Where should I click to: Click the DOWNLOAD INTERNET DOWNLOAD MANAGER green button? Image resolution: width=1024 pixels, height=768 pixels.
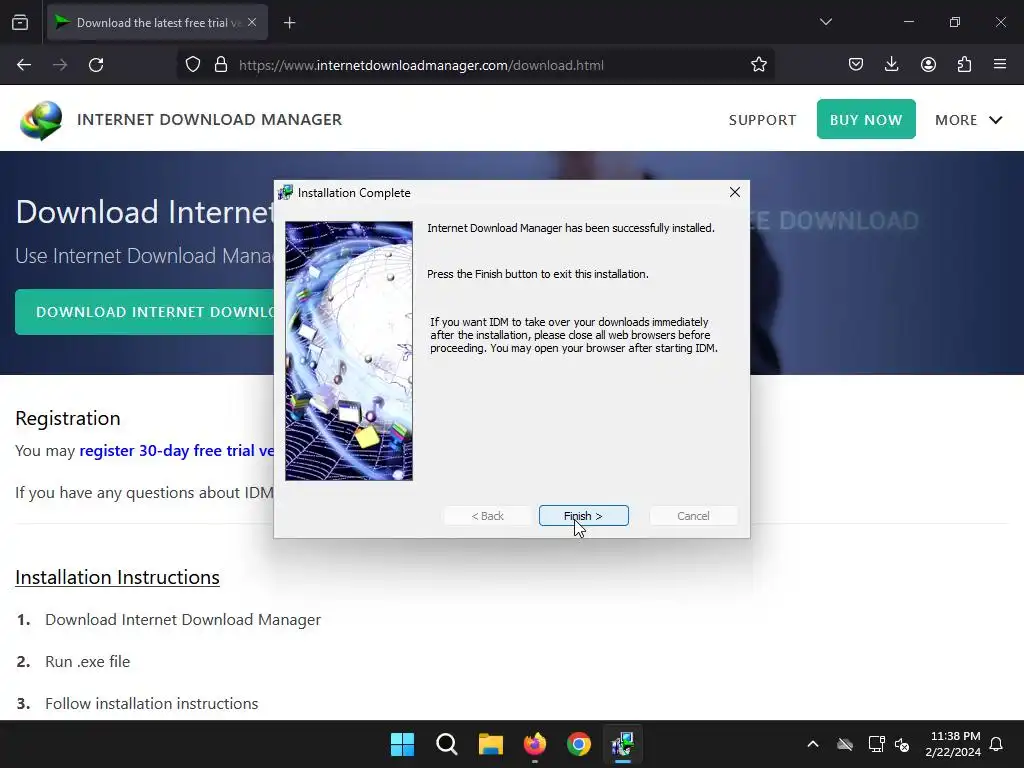click(x=144, y=312)
